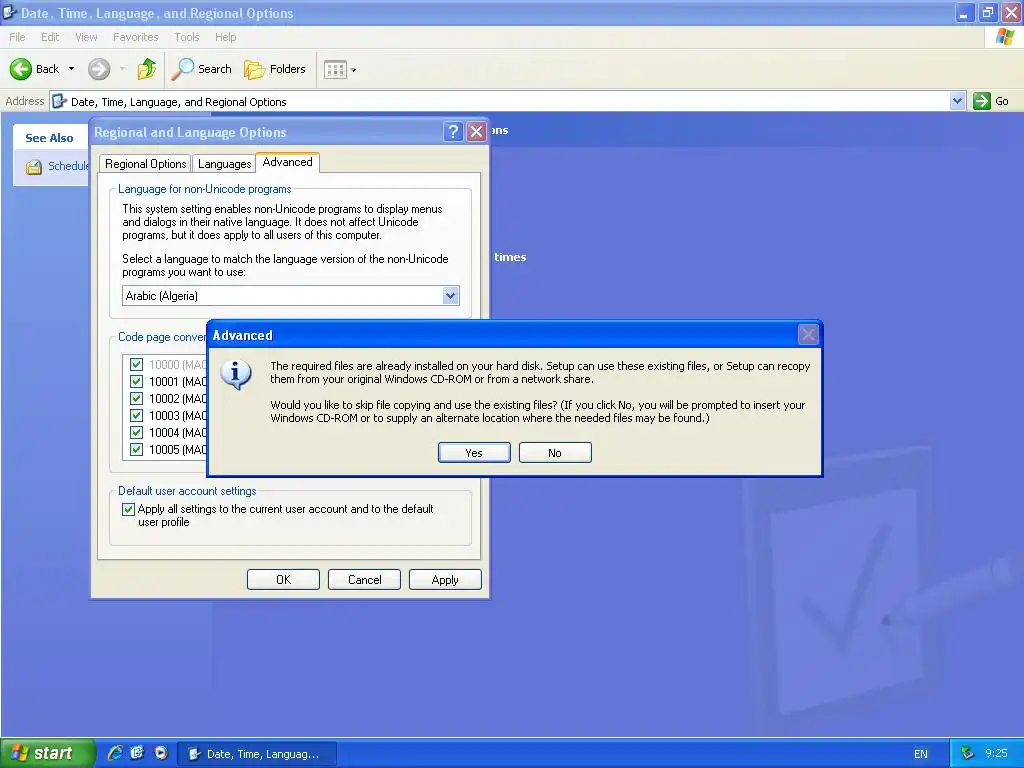
Task: Open the Edit menu
Action: [x=50, y=37]
